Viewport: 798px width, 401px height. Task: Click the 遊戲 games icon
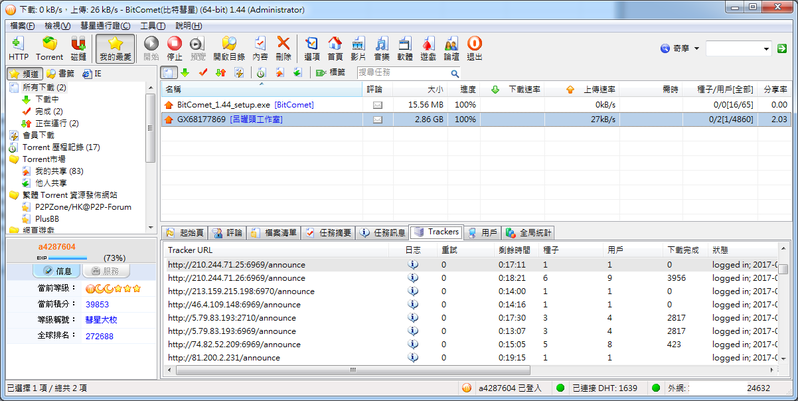tap(428, 49)
